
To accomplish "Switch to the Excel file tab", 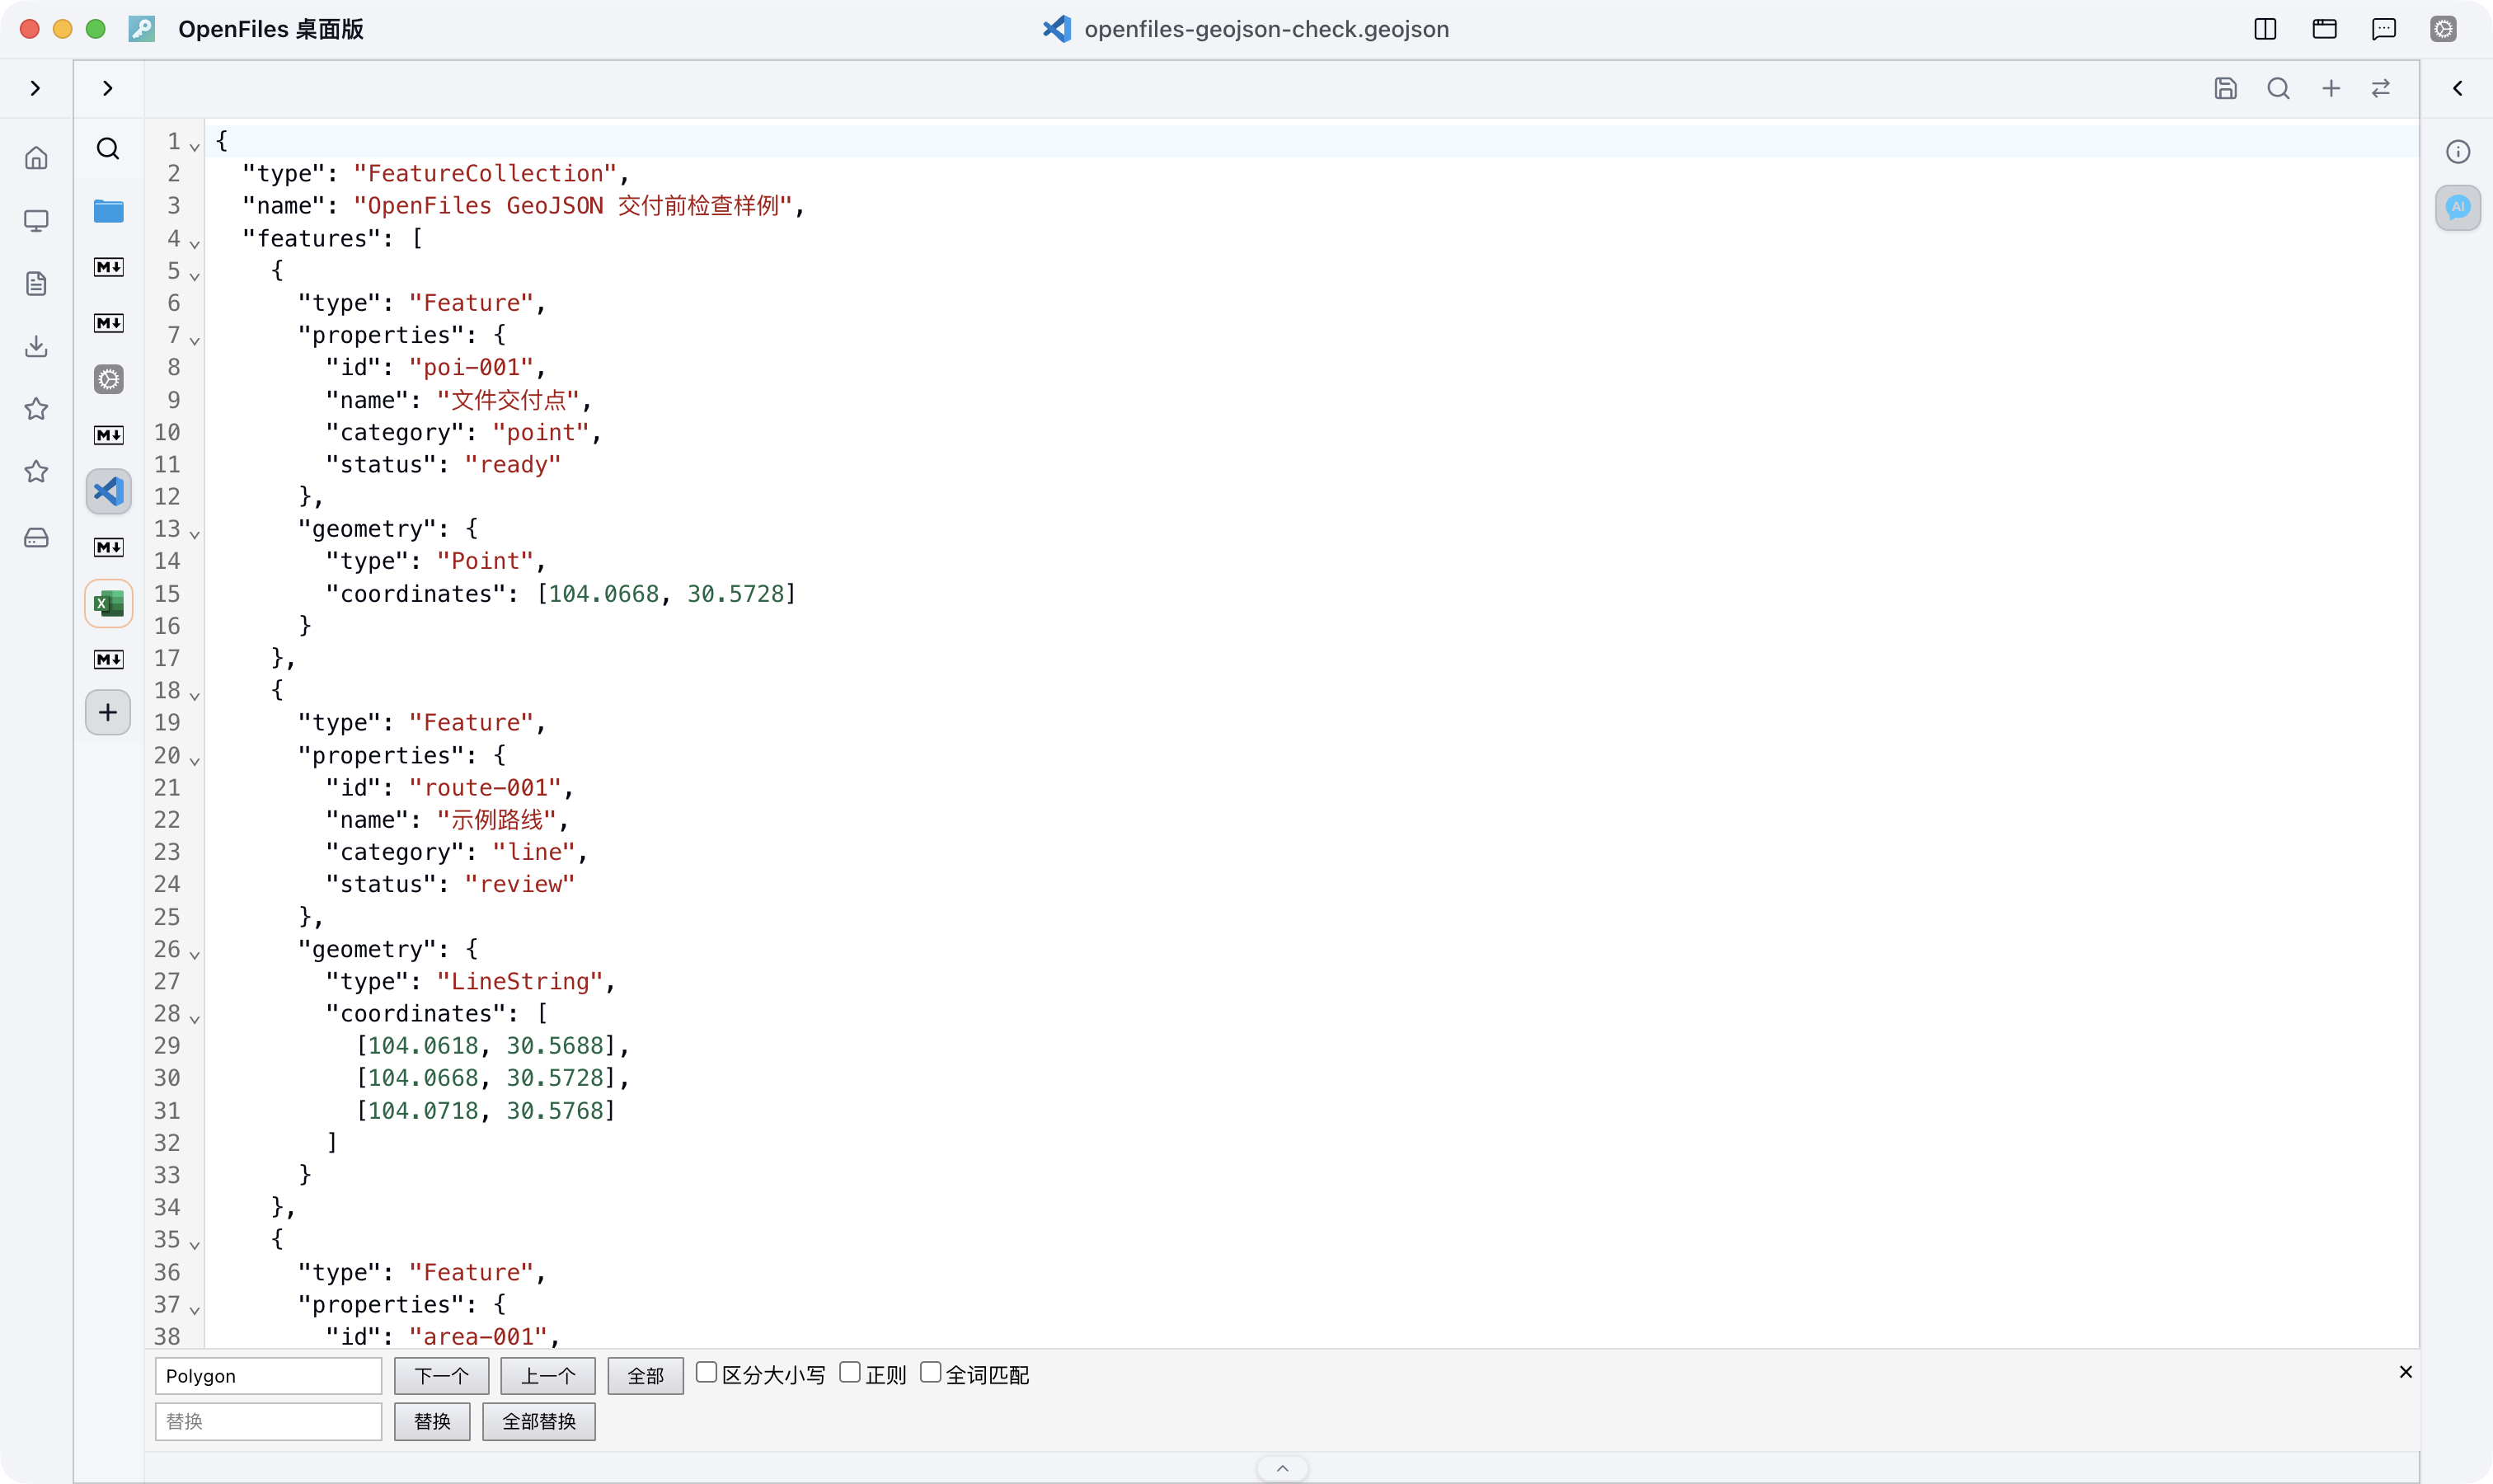I will (108, 604).
